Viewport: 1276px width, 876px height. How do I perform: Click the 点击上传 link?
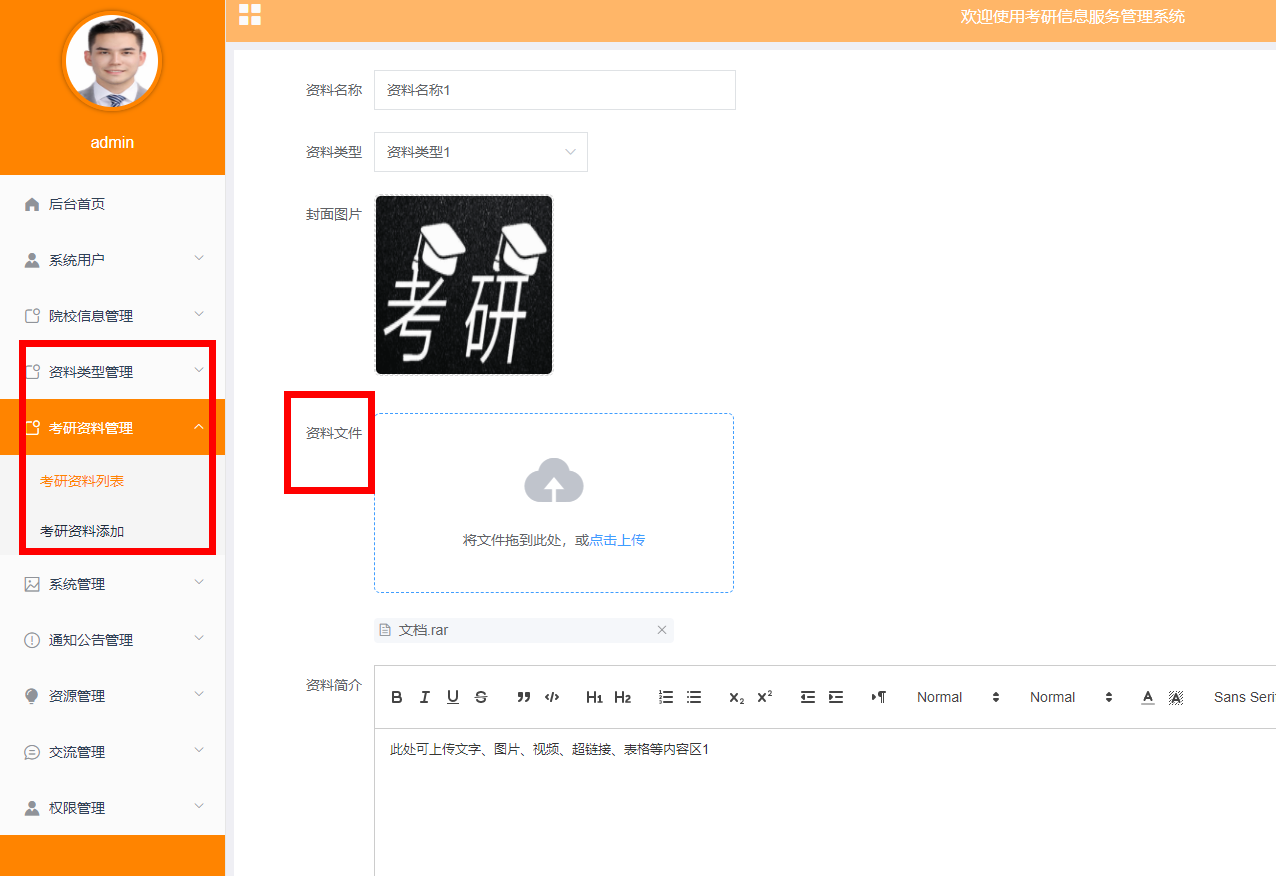tap(617, 540)
